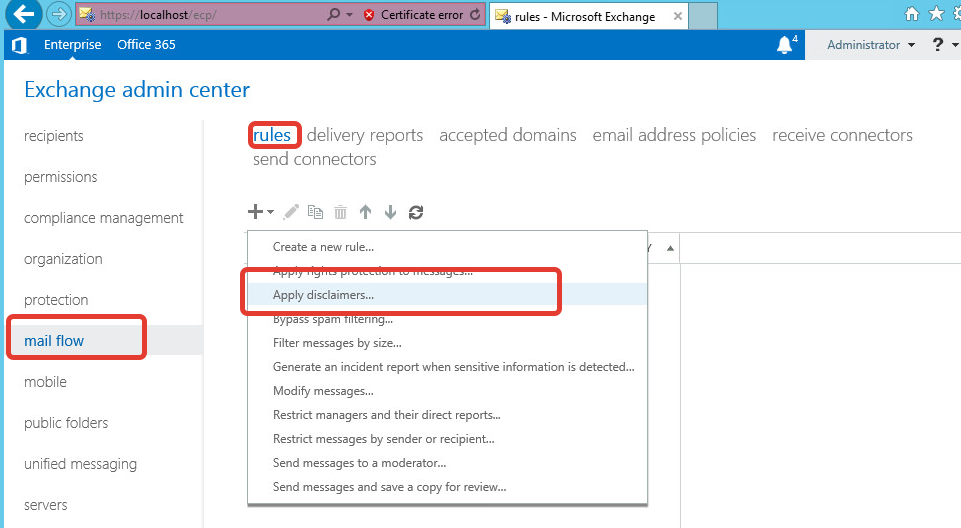The height and width of the screenshot is (528, 961).
Task: Refresh the page from the address bar
Action: click(x=475, y=15)
